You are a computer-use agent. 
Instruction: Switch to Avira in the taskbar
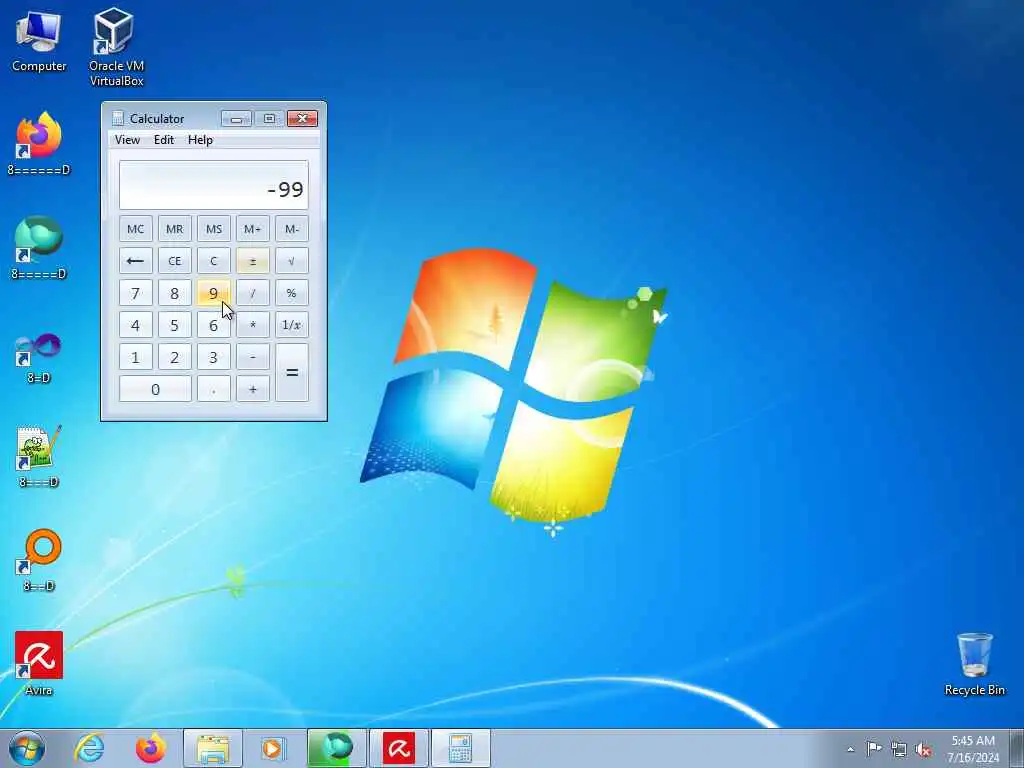[x=399, y=748]
